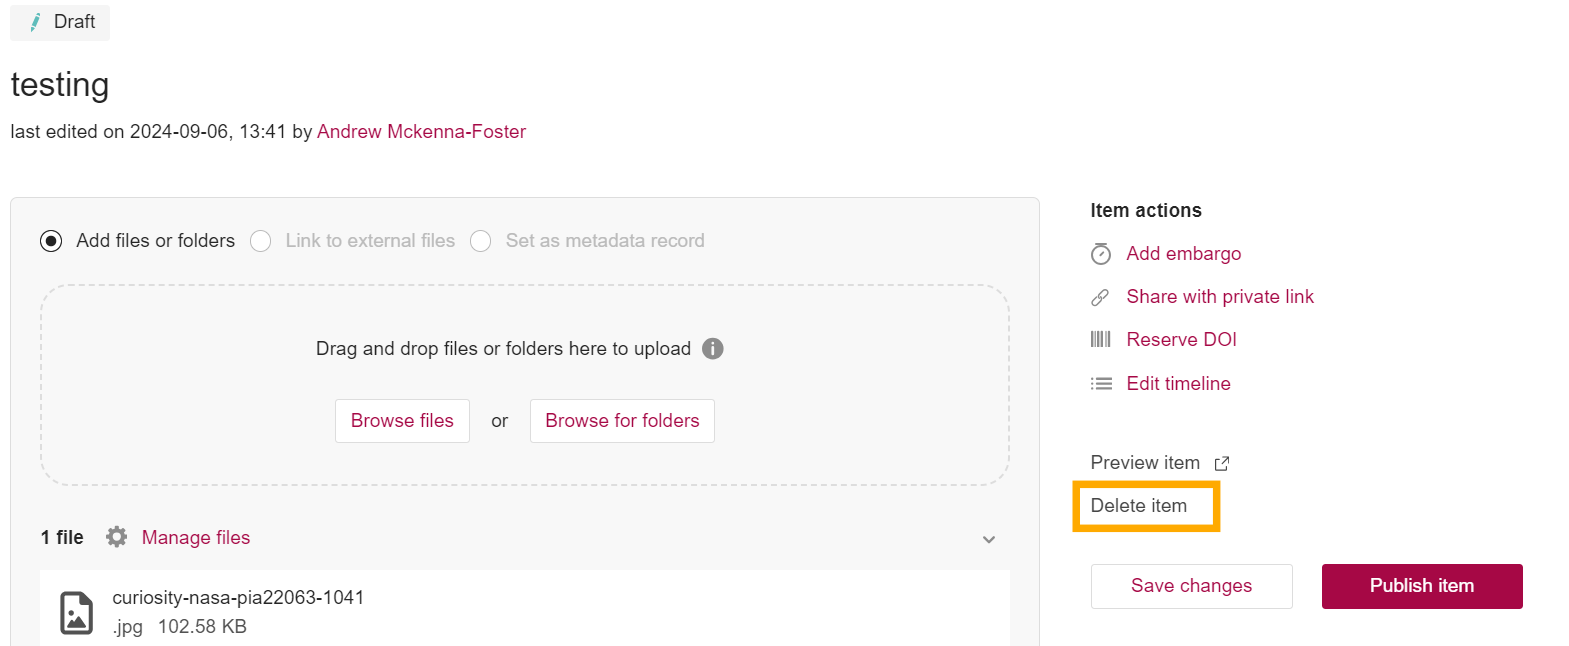1569x646 pixels.
Task: Click the private link chain icon
Action: (1100, 297)
